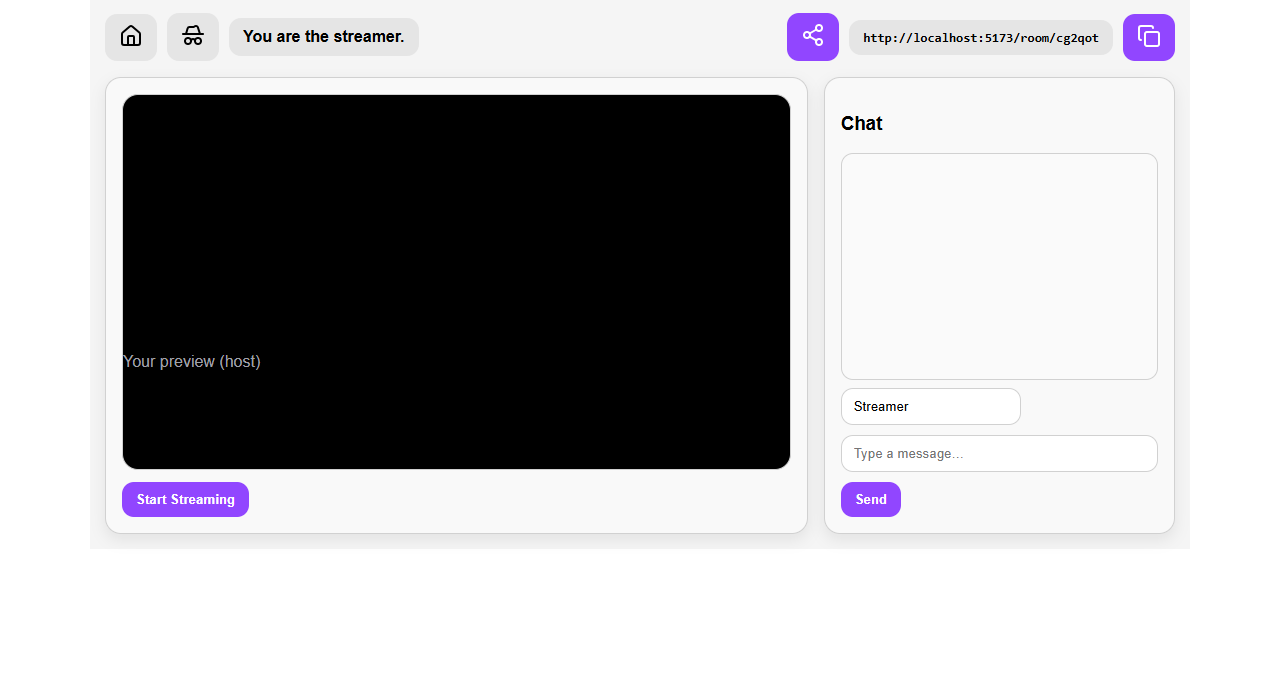This screenshot has width=1262, height=692.
Task: Click the Your preview host video area
Action: (456, 281)
